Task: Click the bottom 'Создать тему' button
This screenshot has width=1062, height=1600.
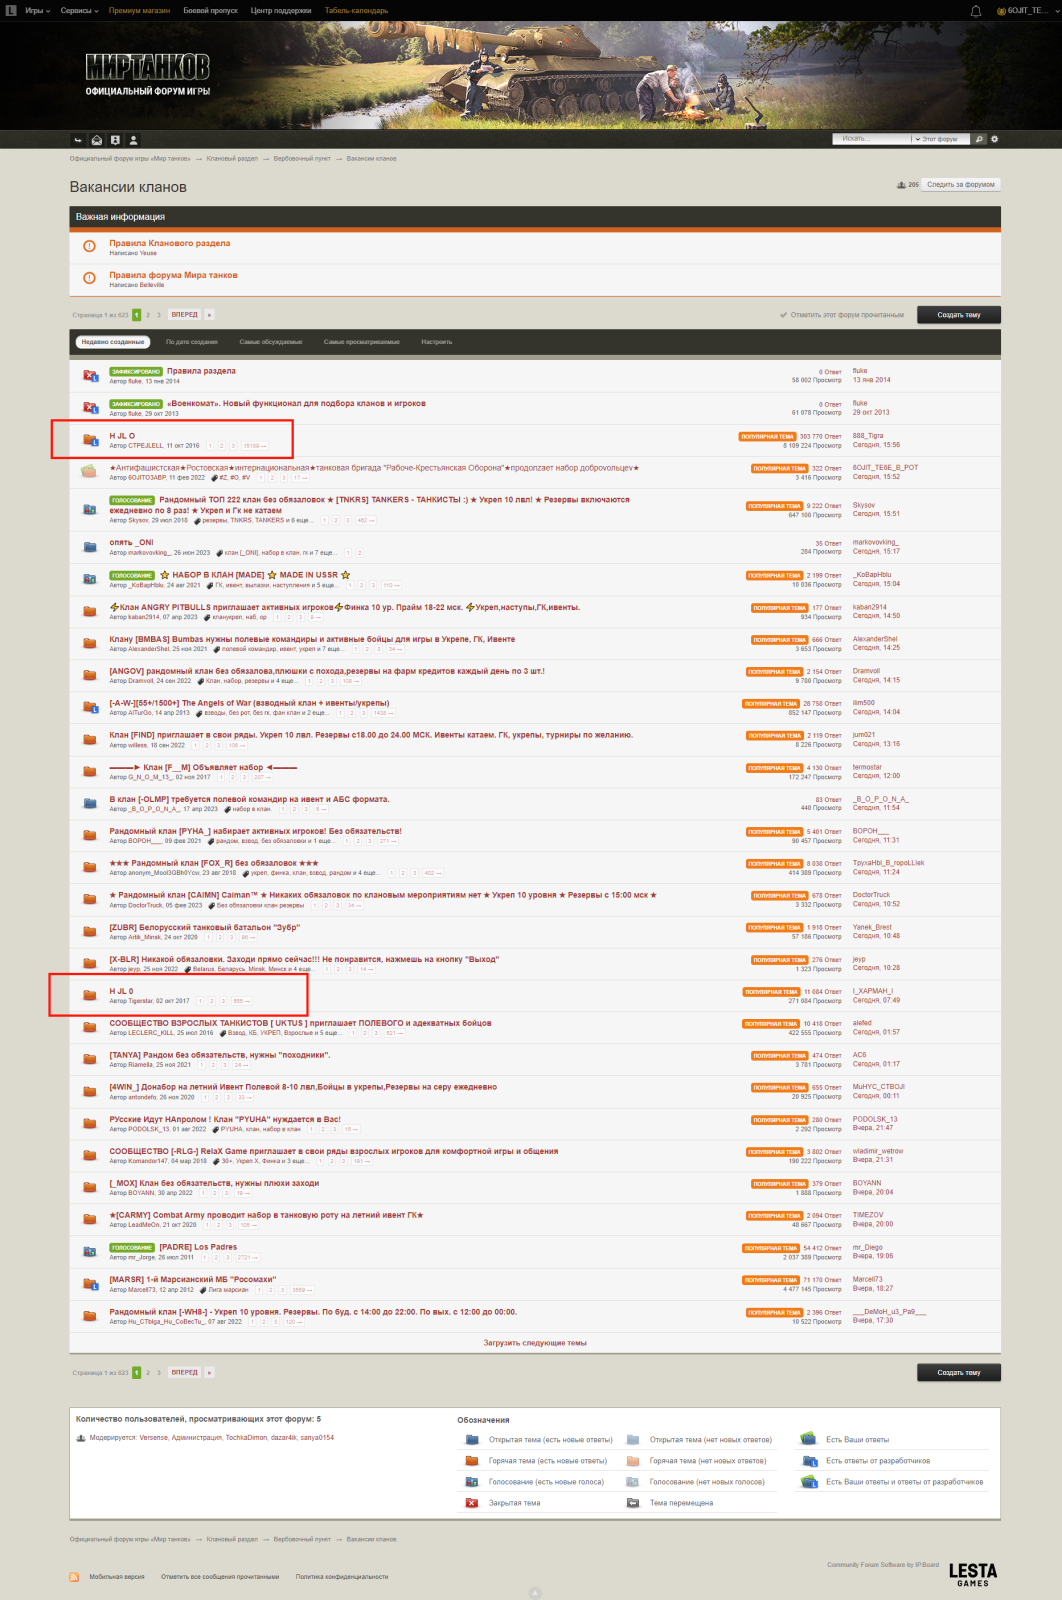Action: (959, 1373)
